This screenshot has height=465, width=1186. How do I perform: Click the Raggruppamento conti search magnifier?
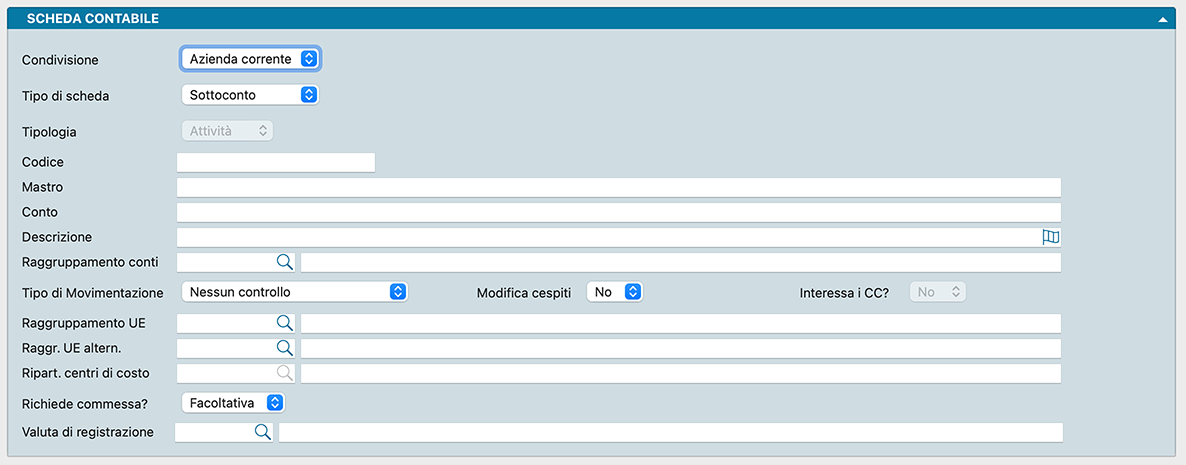click(284, 262)
